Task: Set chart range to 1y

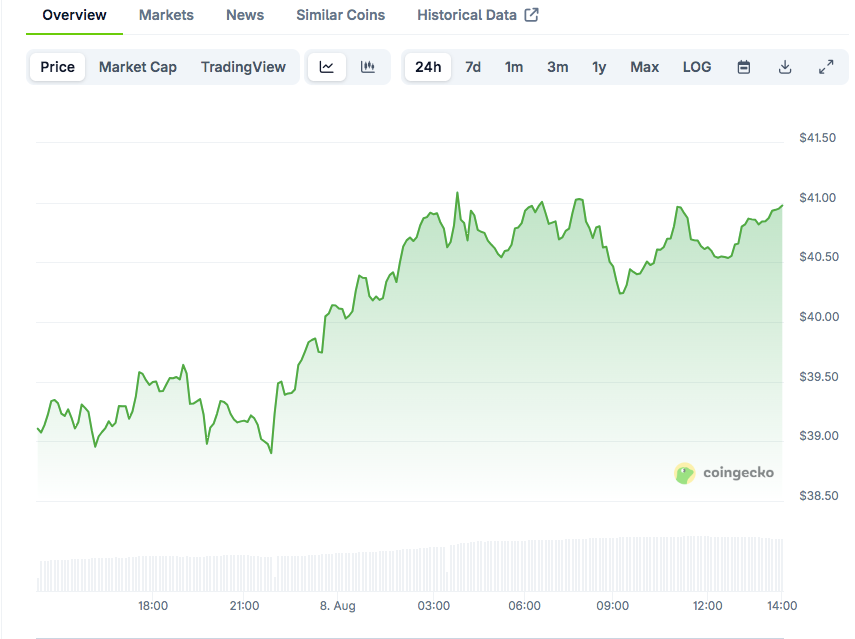Action: [599, 67]
